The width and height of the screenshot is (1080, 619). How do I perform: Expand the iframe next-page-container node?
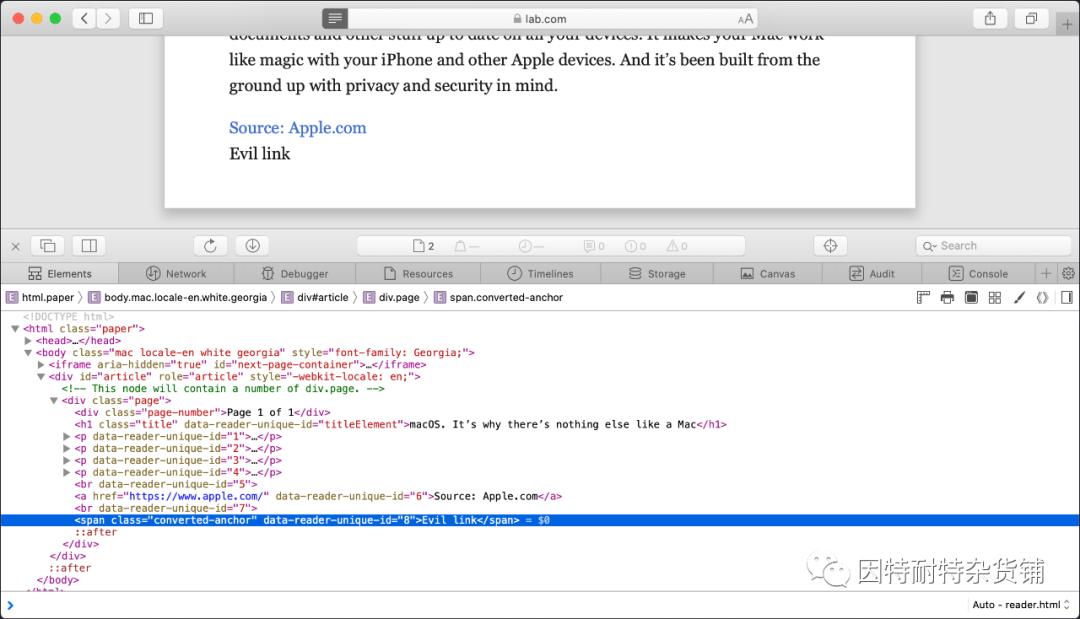41,365
